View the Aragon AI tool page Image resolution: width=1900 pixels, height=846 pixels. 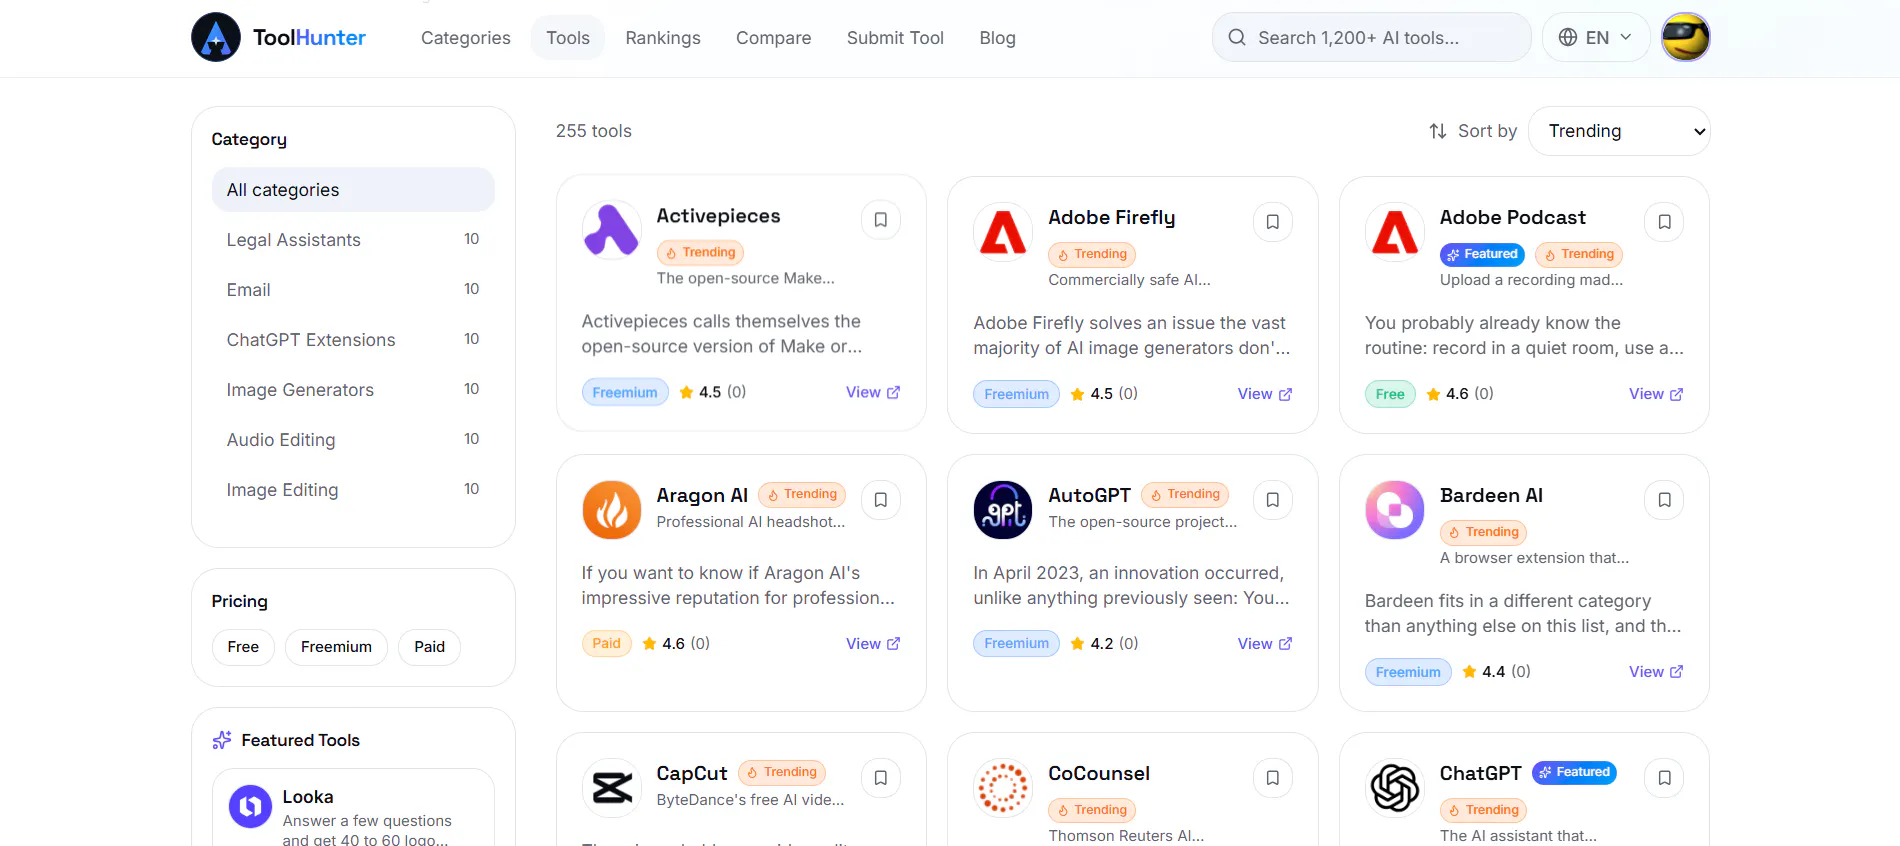point(873,644)
